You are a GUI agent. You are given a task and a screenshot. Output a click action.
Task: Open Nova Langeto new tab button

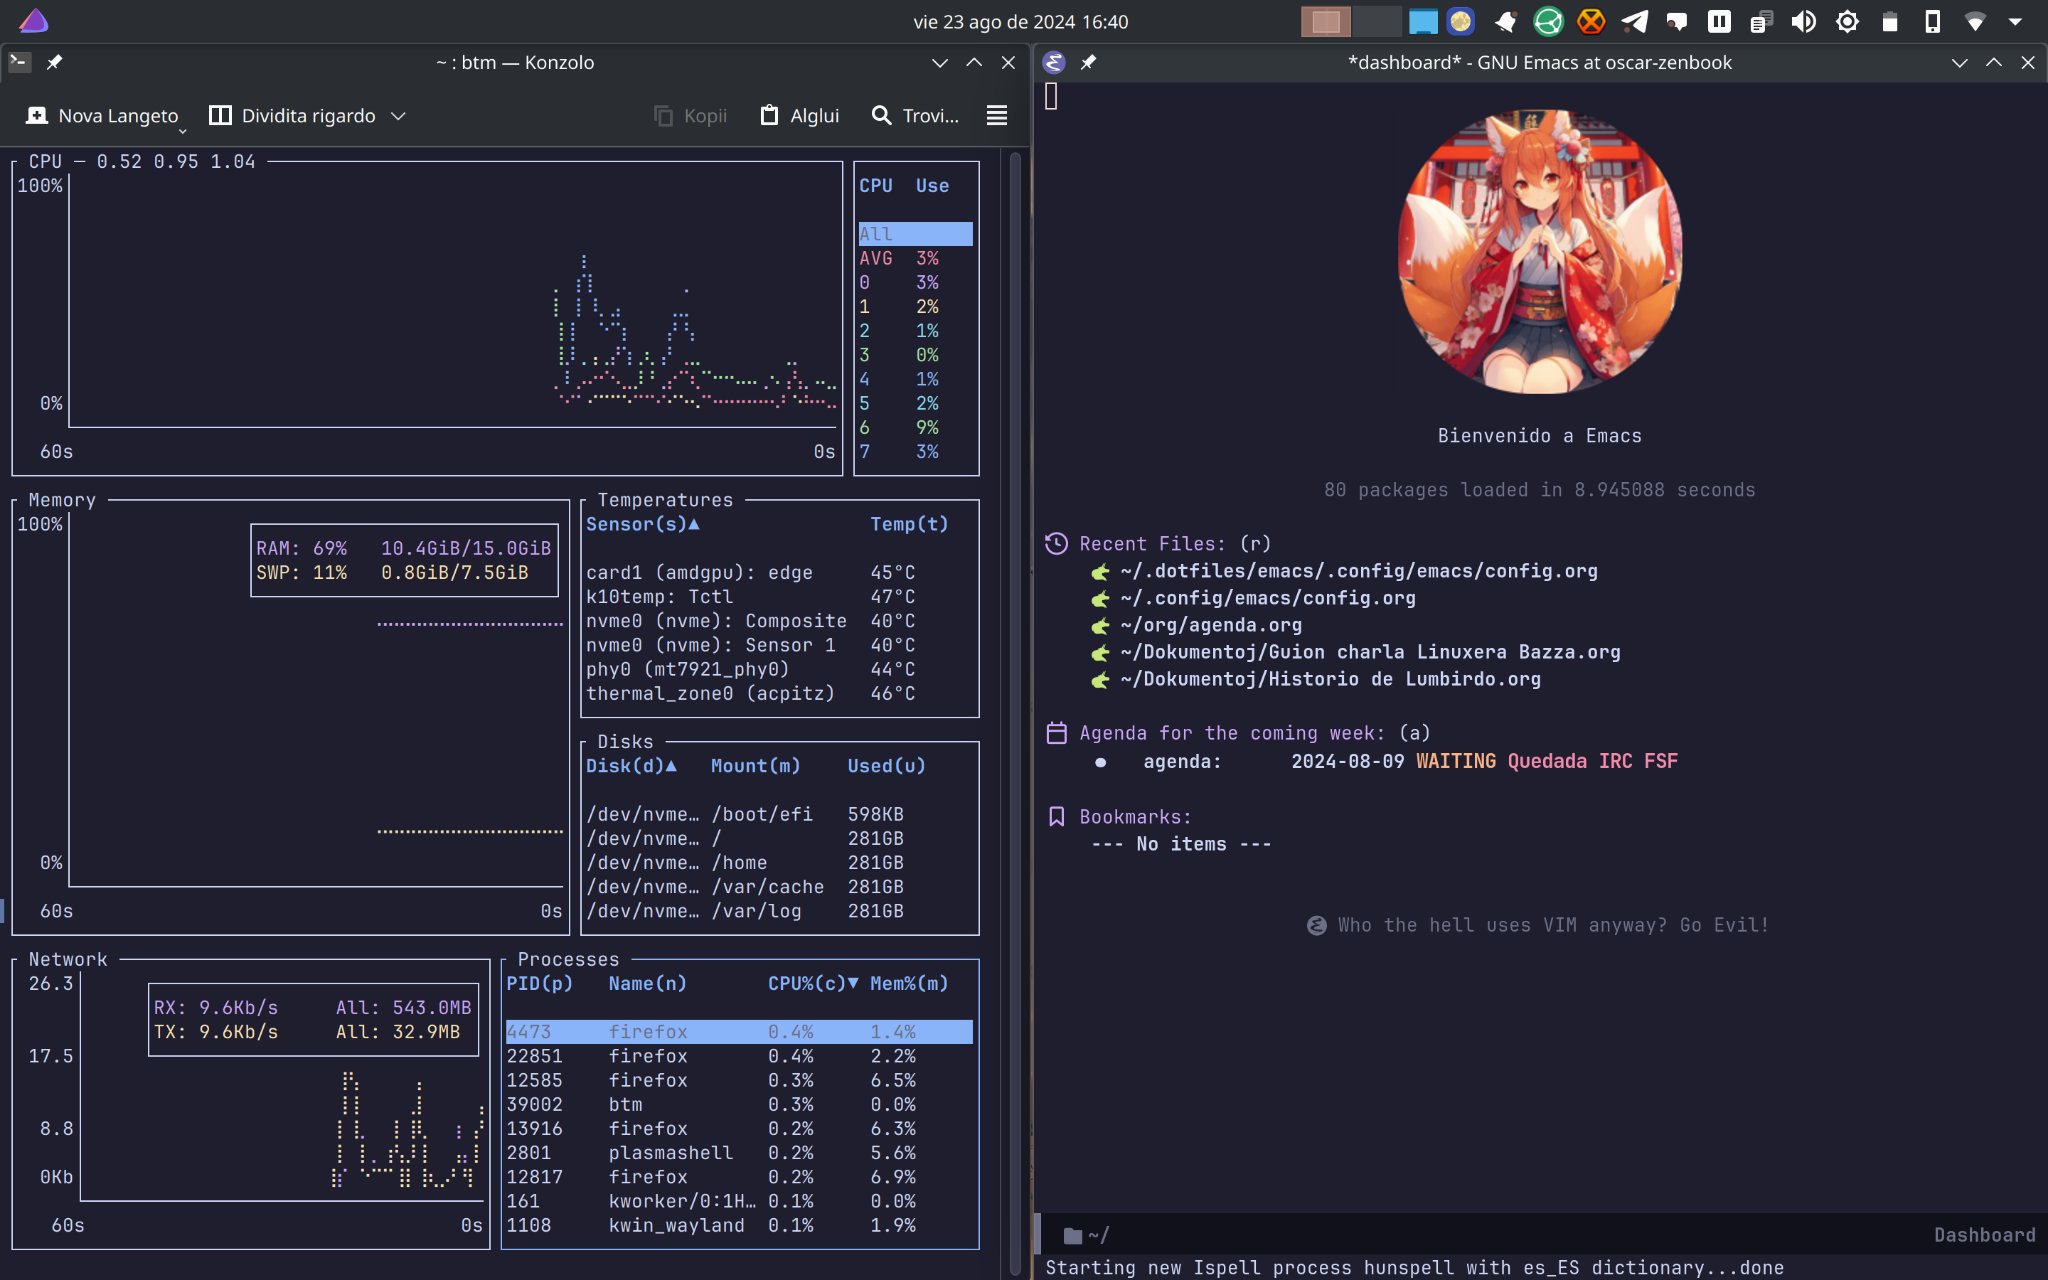[x=102, y=116]
